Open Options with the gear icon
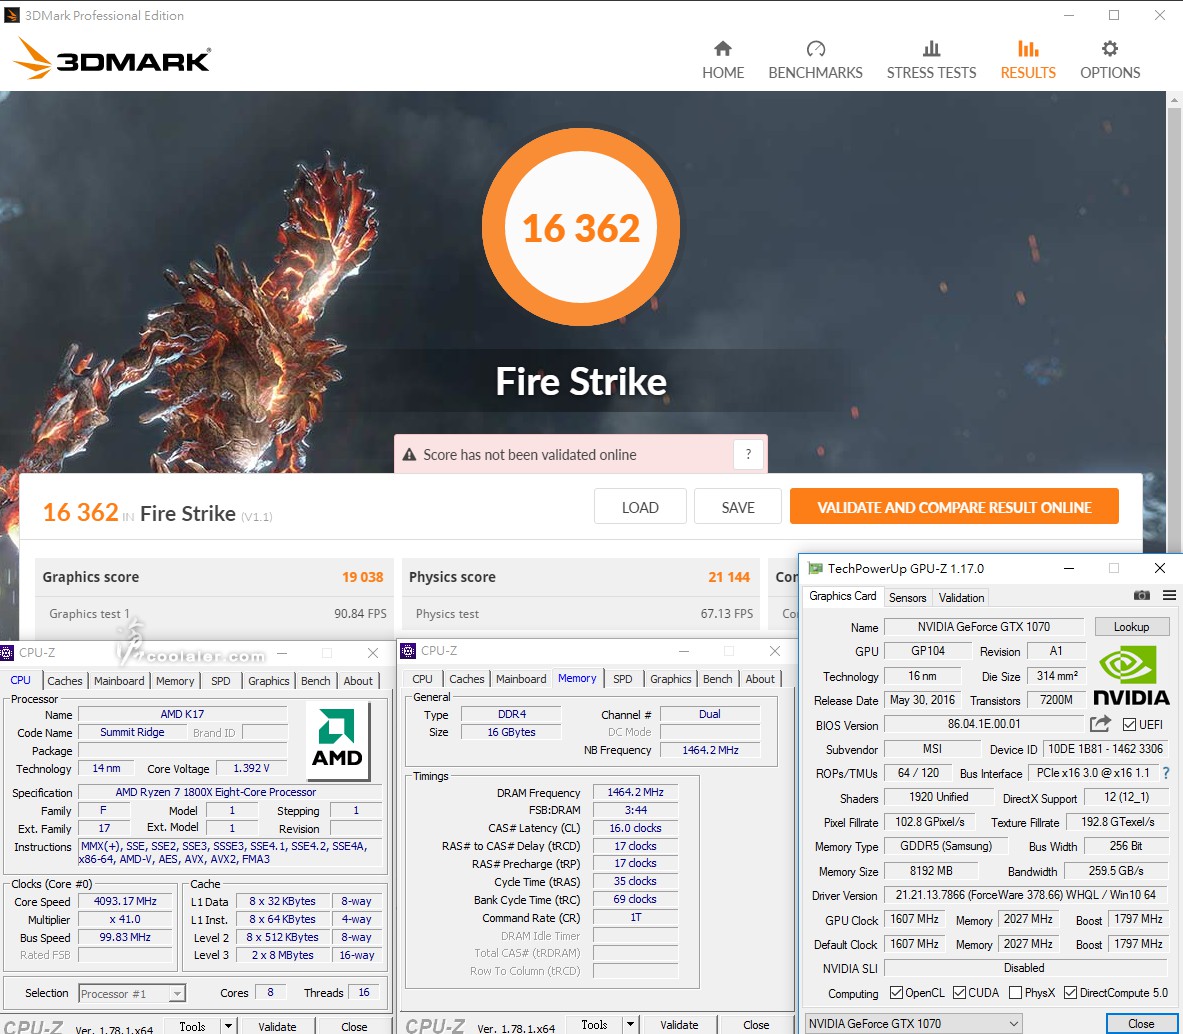 1110,49
